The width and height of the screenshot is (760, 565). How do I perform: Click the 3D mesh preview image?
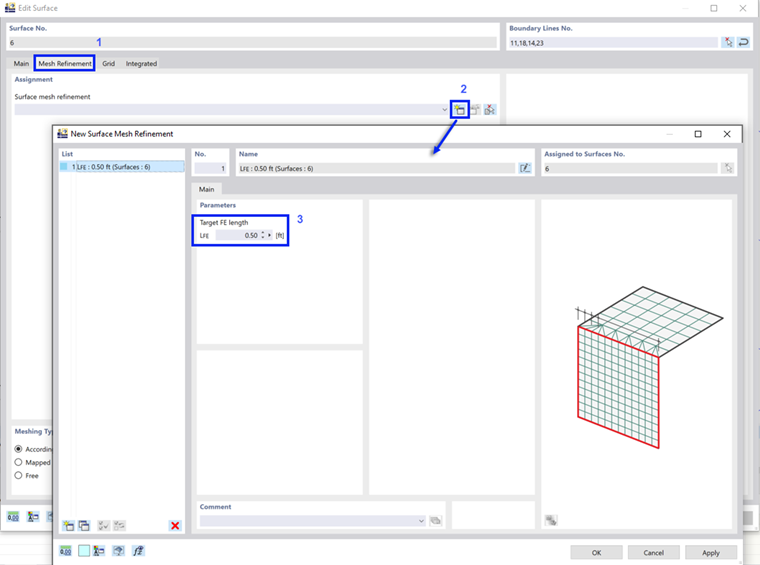pyautogui.click(x=649, y=367)
